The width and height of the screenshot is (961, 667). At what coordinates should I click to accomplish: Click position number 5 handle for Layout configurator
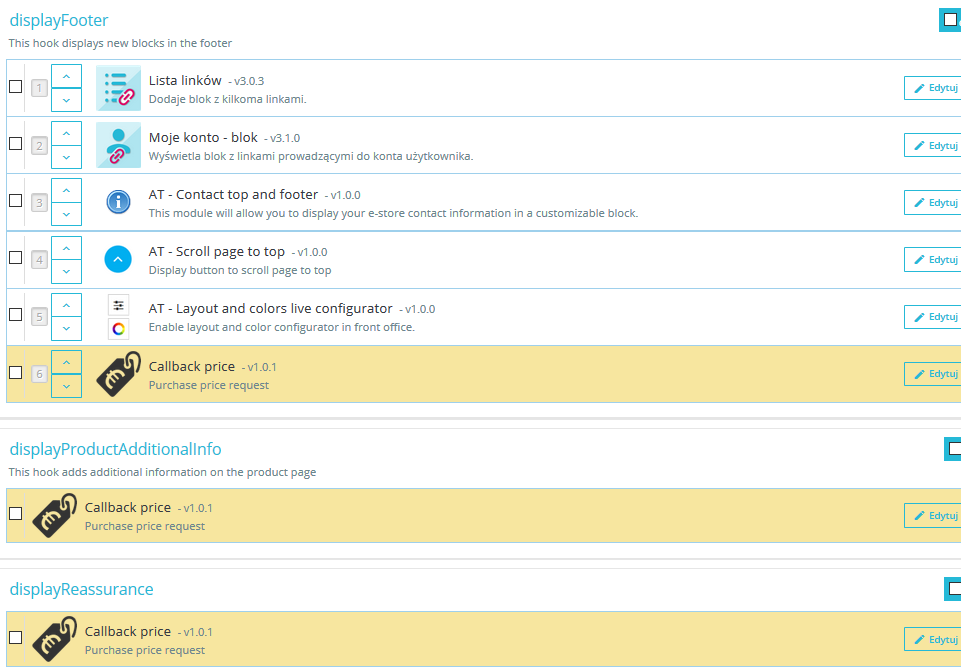point(39,317)
